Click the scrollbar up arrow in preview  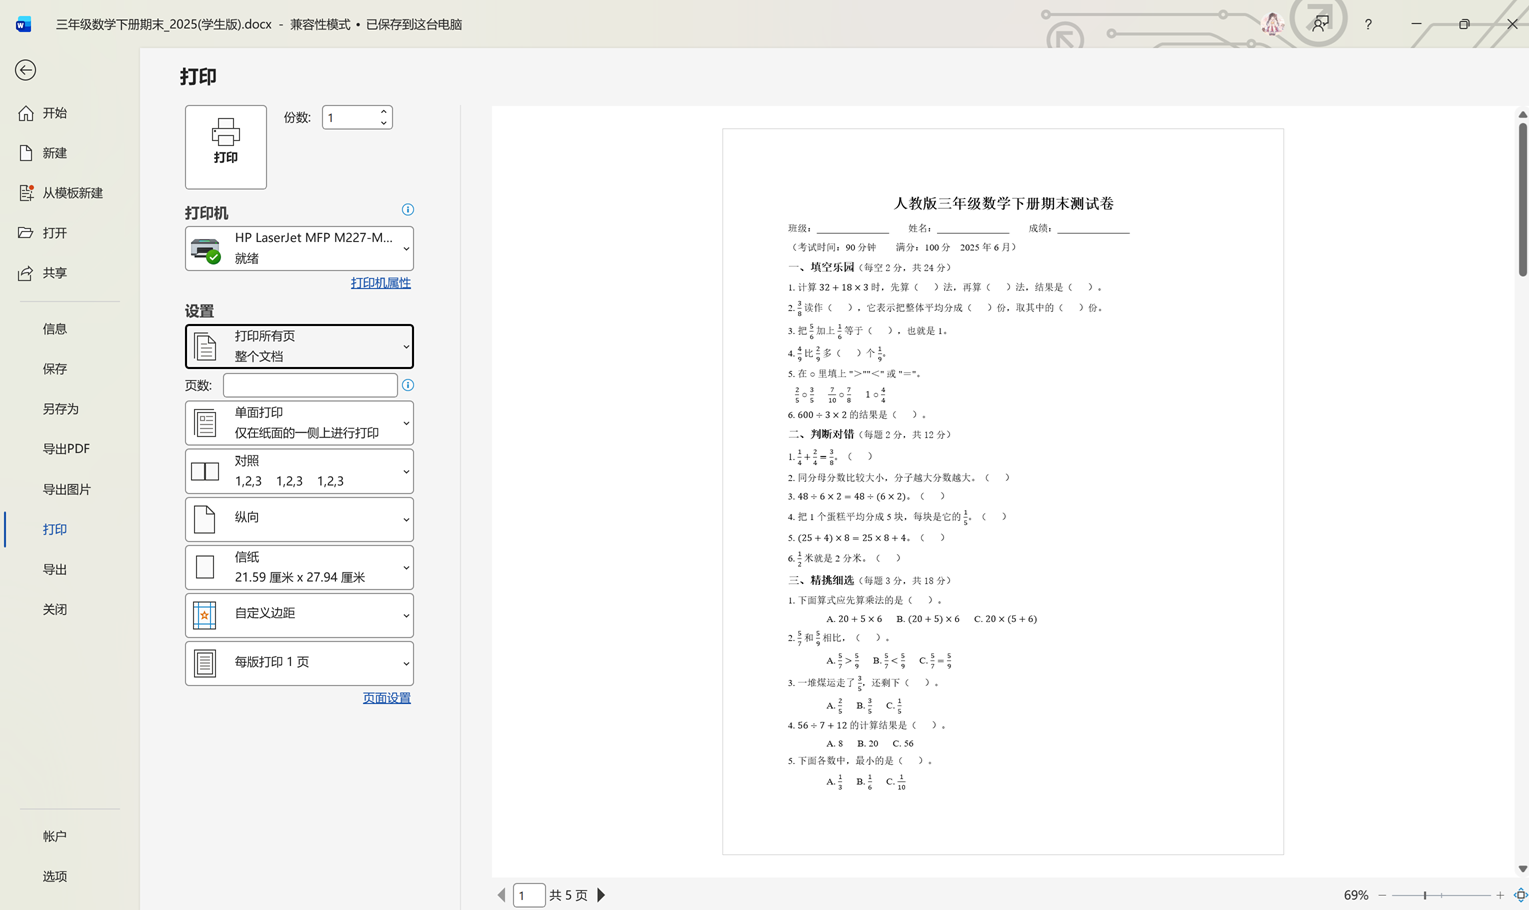pyautogui.click(x=1523, y=114)
